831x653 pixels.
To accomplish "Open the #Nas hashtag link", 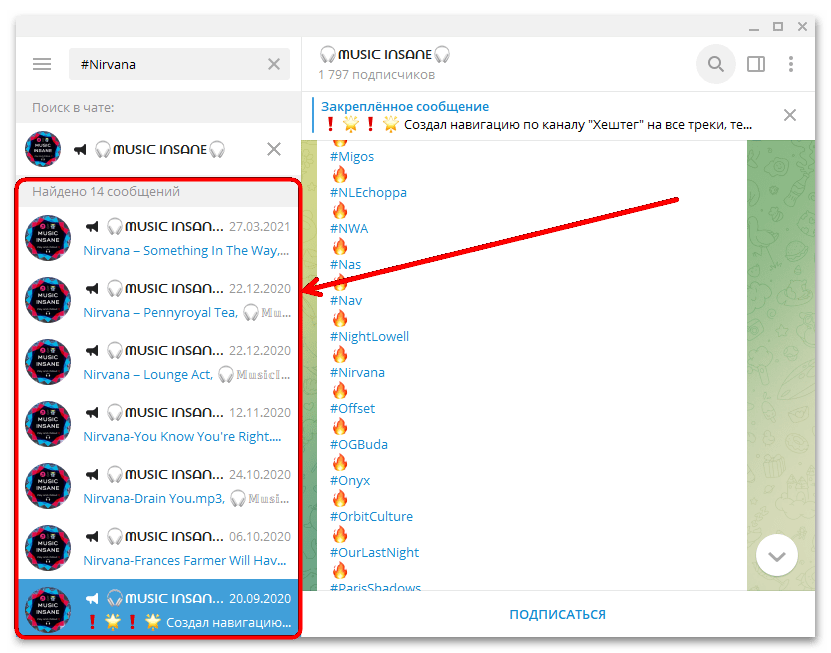I will coord(345,264).
